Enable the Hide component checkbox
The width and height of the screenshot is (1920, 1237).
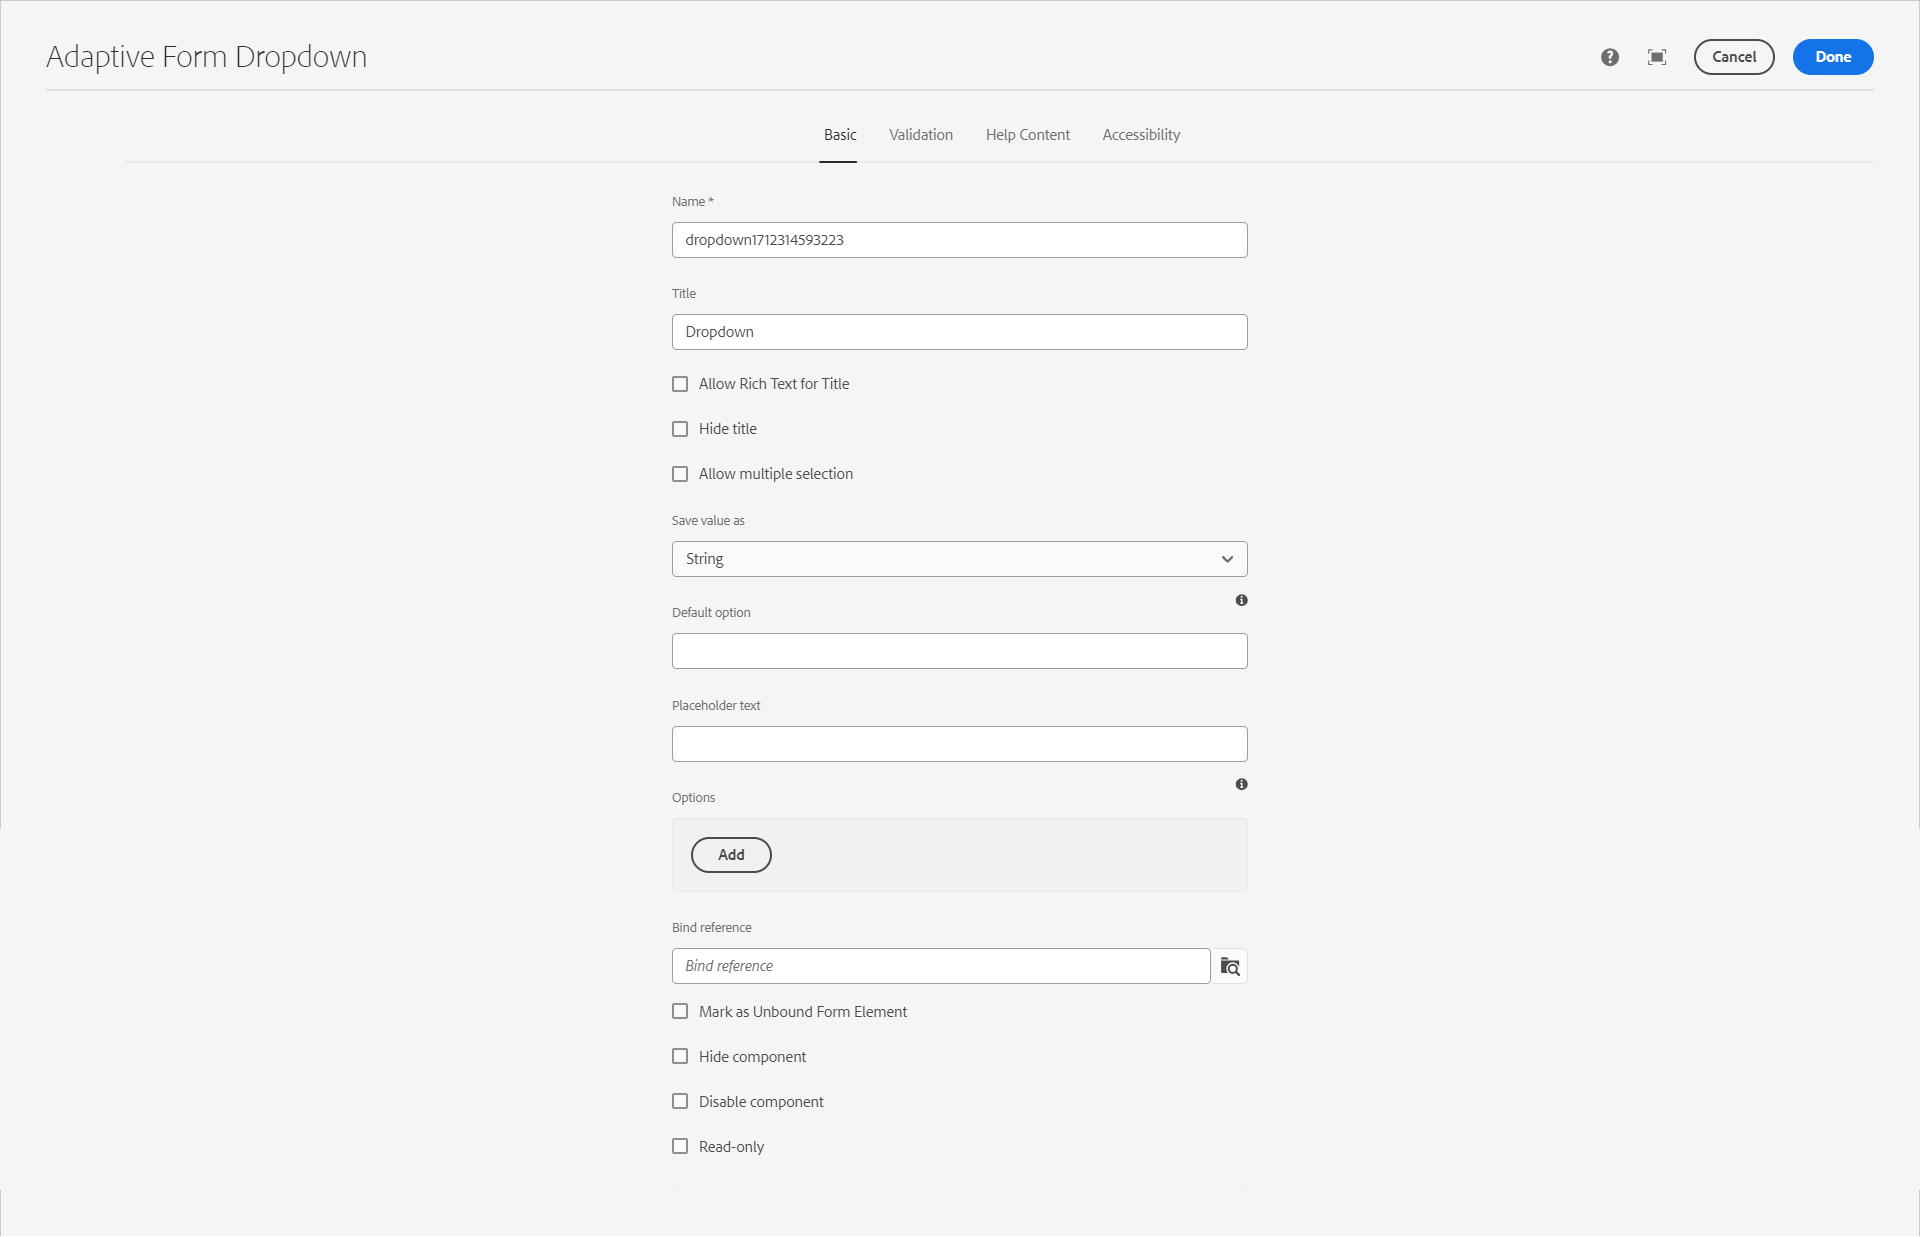click(680, 1057)
